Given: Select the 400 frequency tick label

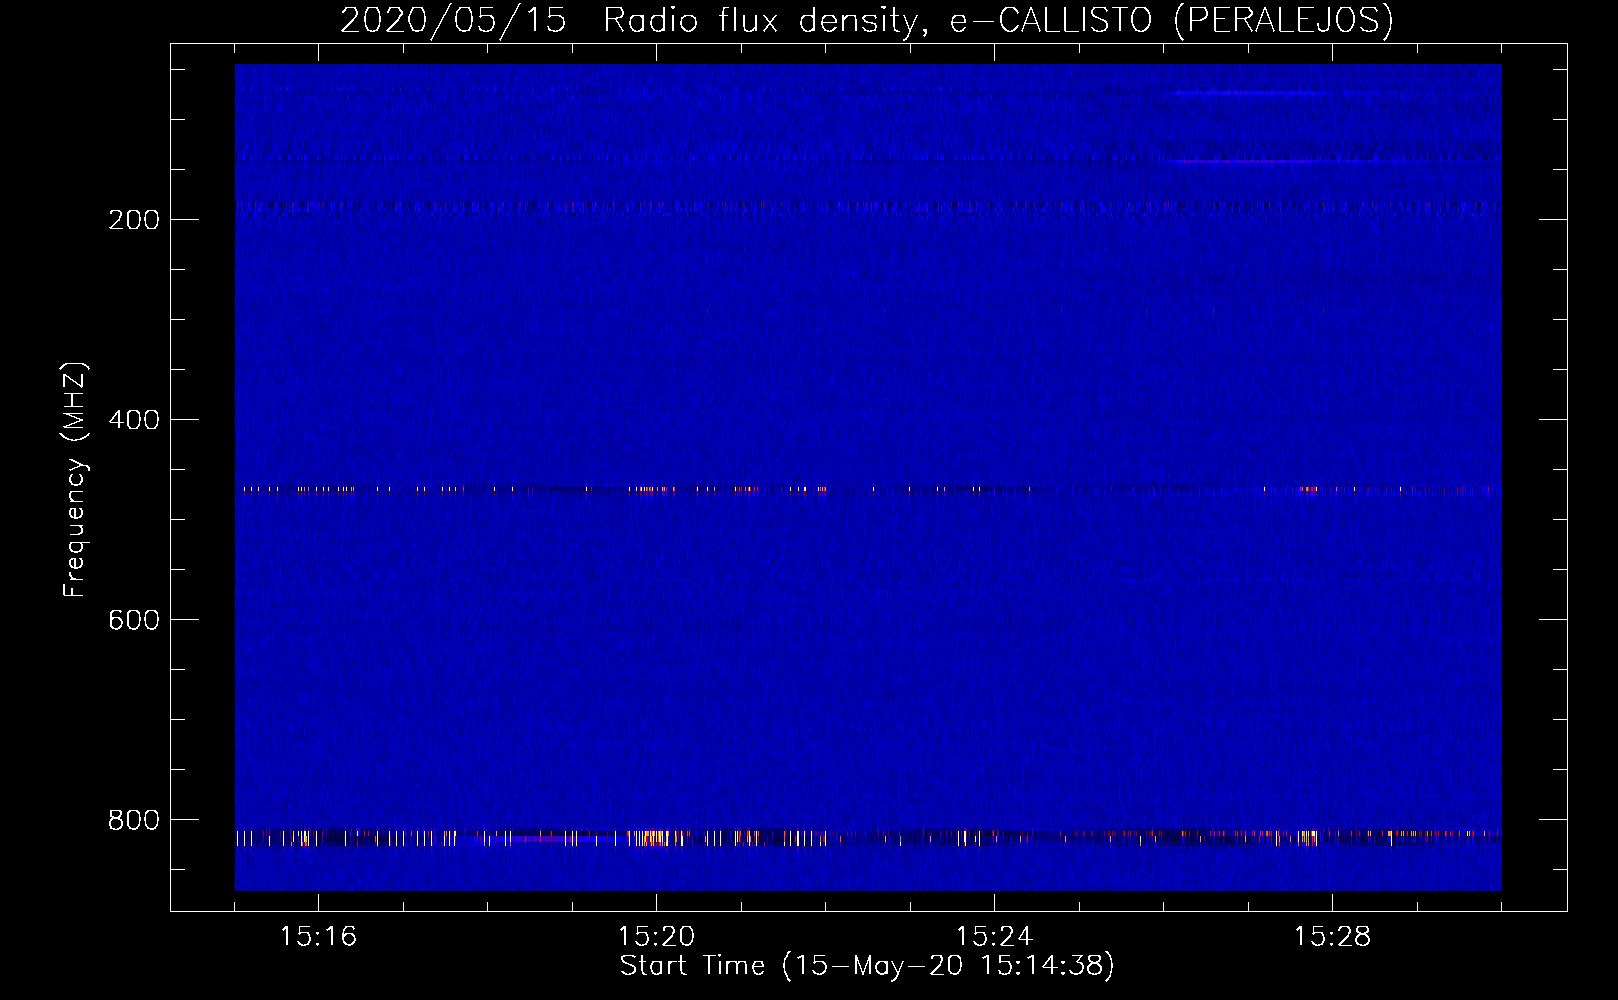Looking at the screenshot, I should [x=134, y=420].
